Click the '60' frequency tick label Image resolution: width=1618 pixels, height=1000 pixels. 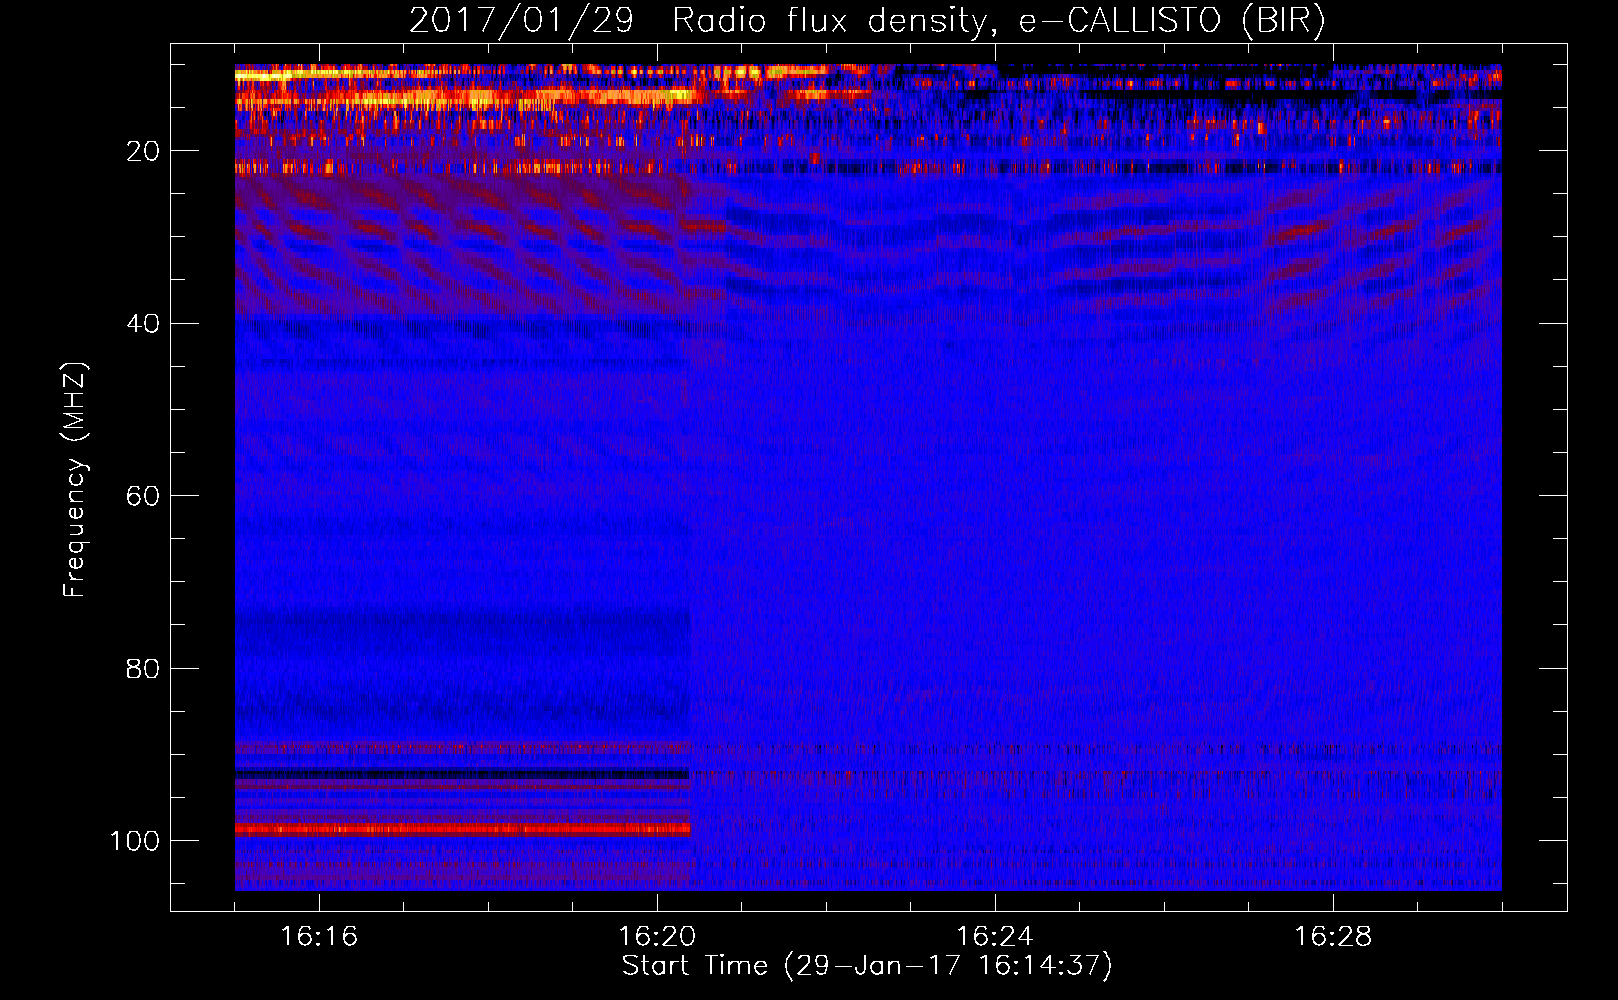click(x=144, y=497)
